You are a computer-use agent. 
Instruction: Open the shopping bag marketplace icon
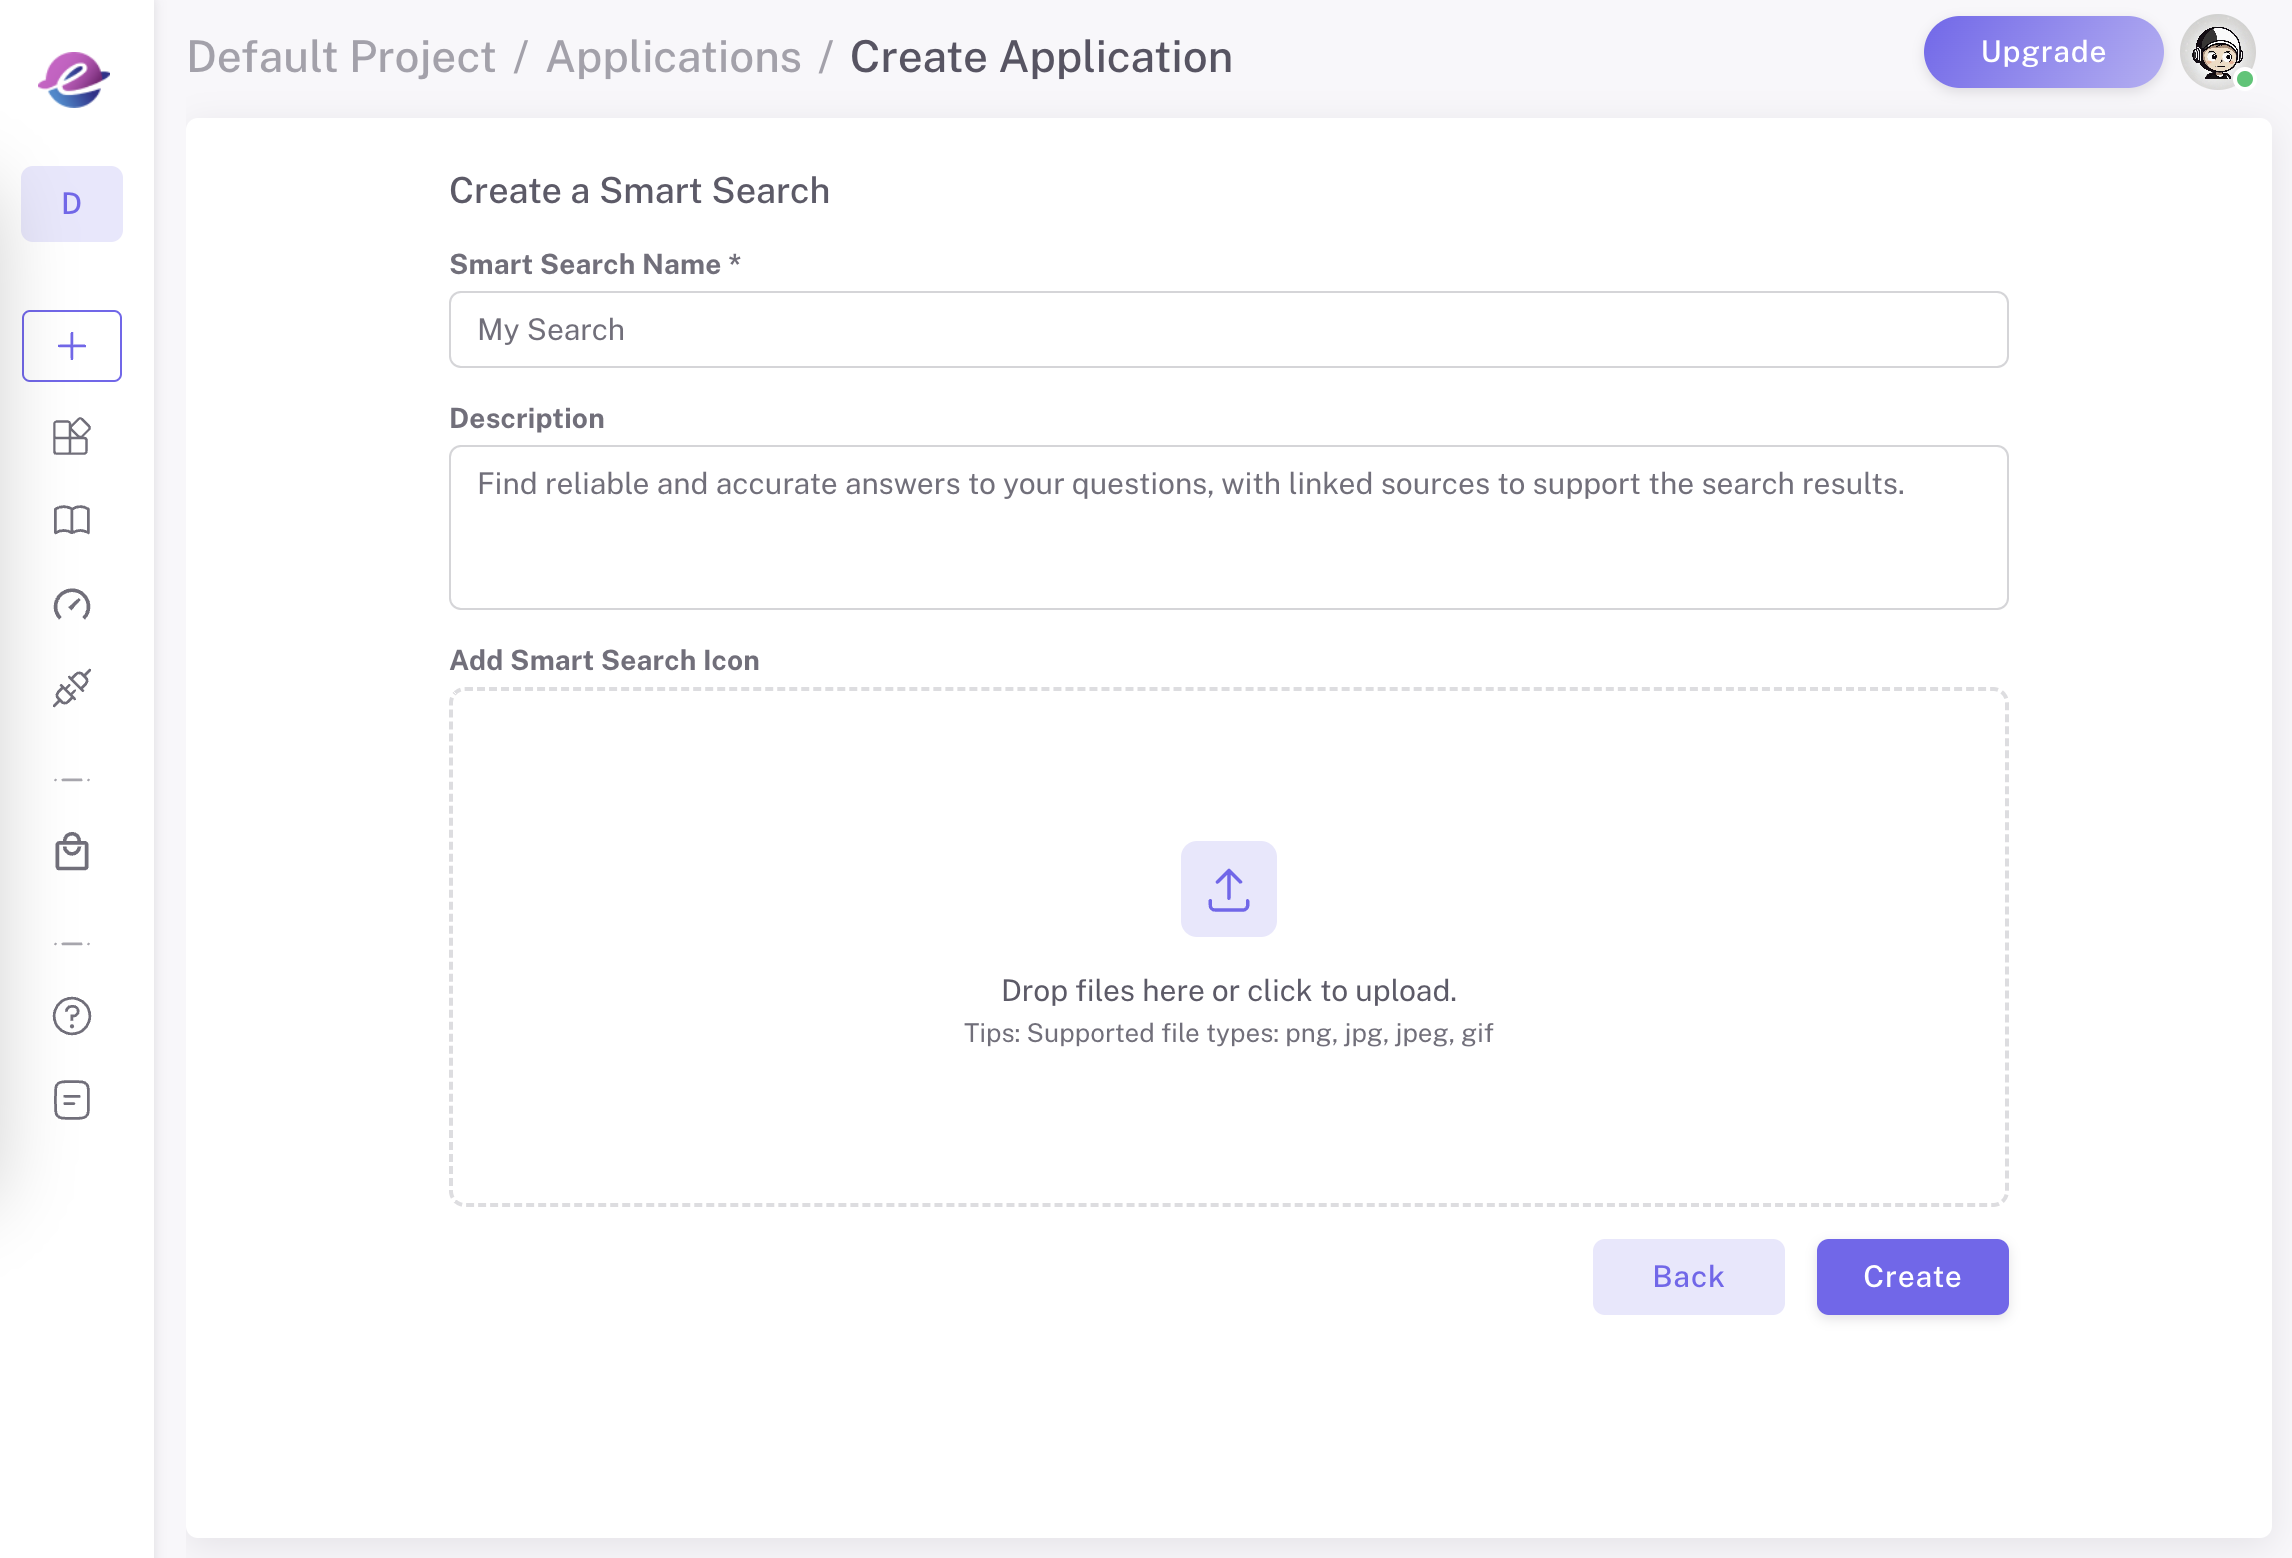(72, 852)
